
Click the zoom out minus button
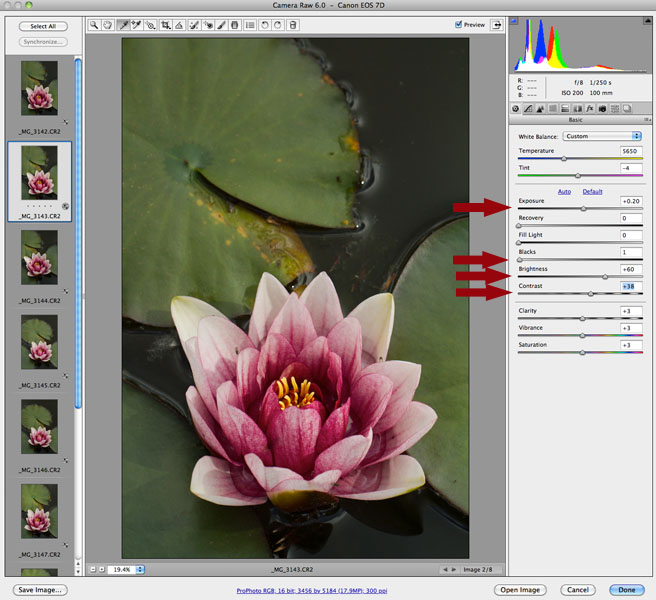click(x=93, y=569)
